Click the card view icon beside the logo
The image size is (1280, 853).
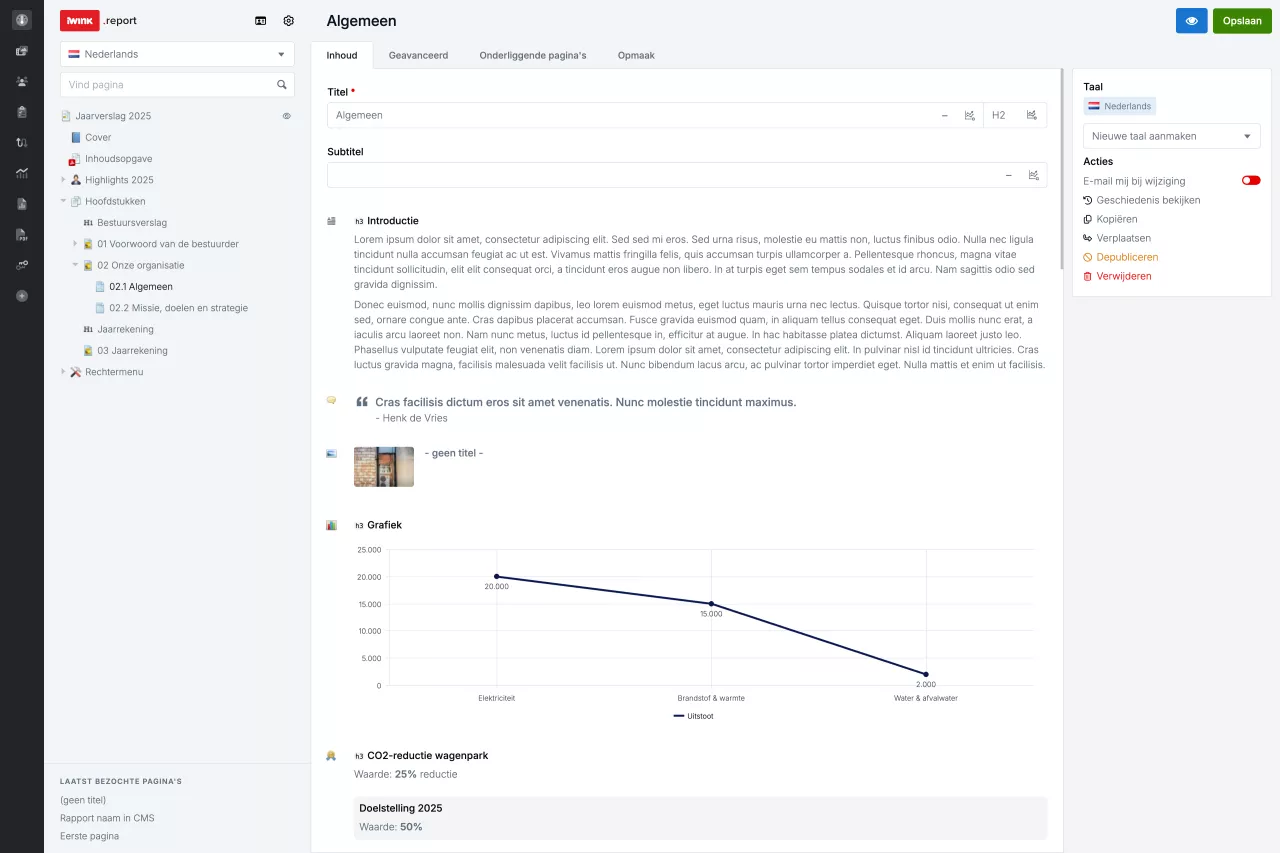pos(261,20)
